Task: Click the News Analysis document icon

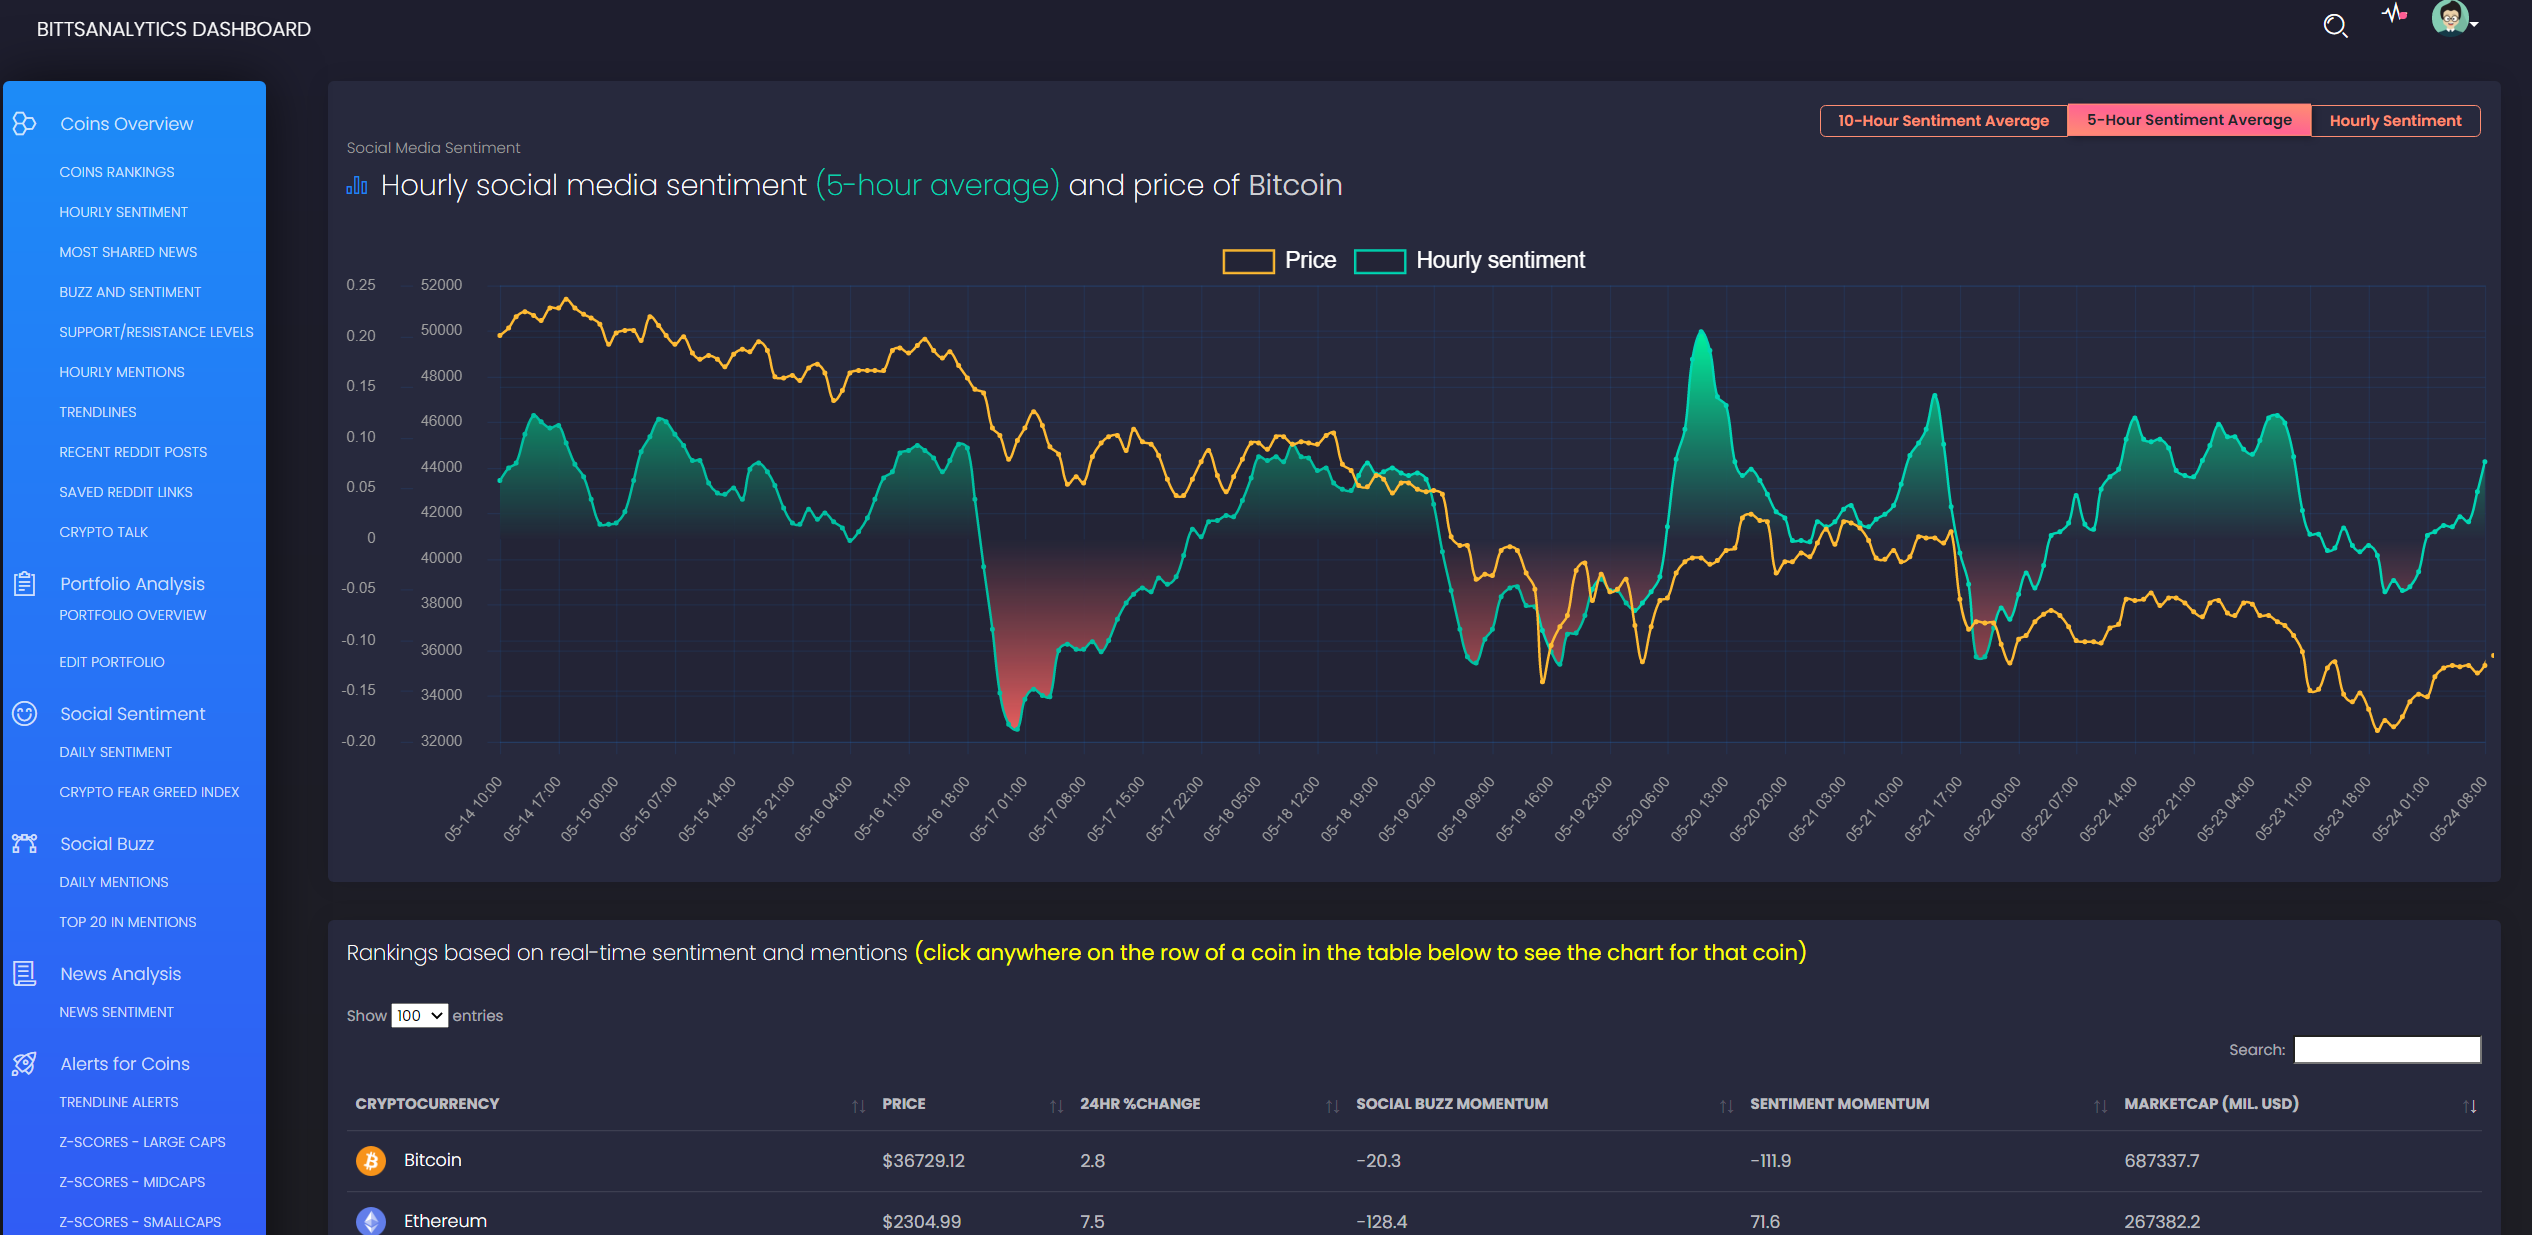Action: coord(24,973)
